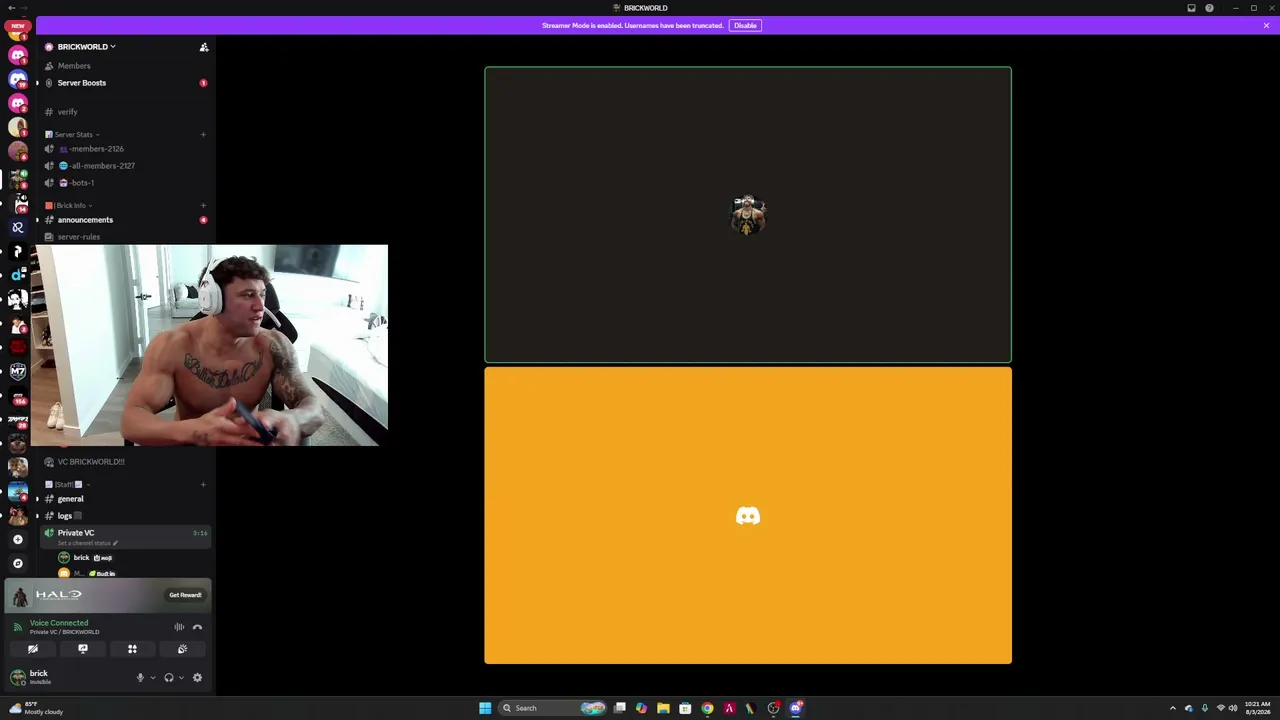
Task: Open microphone input options arrow
Action: click(153, 678)
